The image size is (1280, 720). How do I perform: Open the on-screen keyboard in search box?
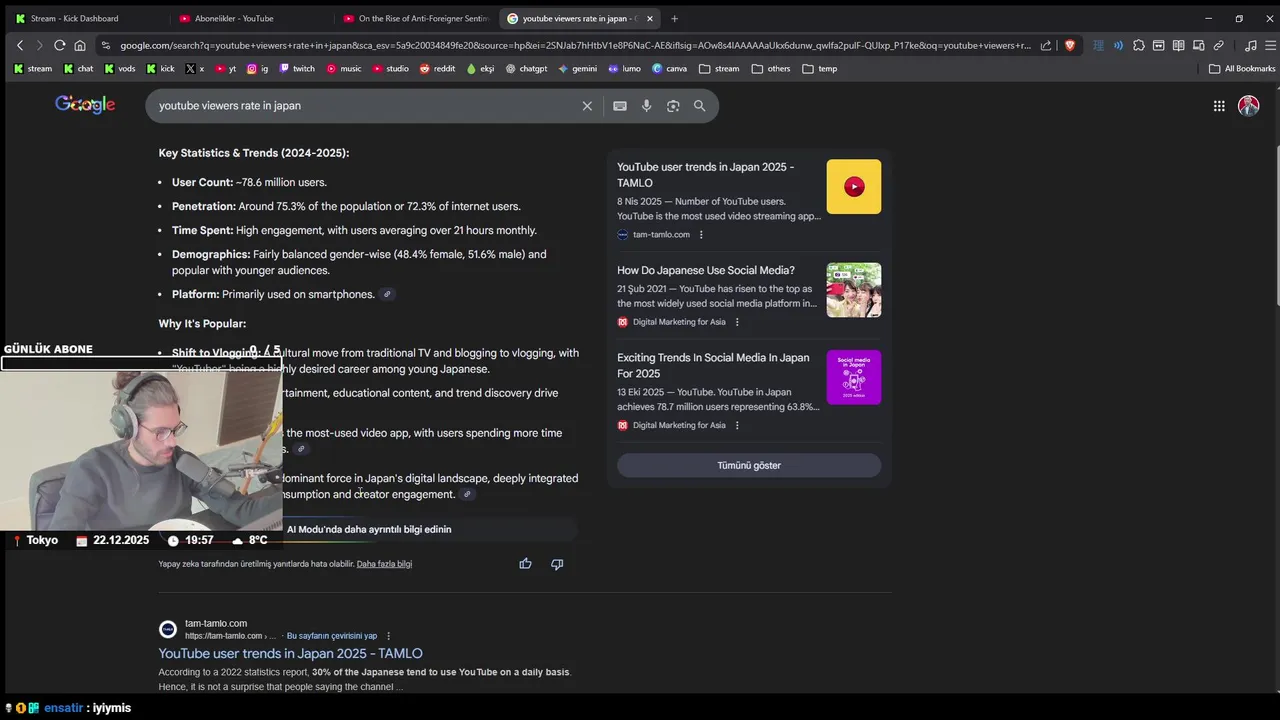point(620,106)
